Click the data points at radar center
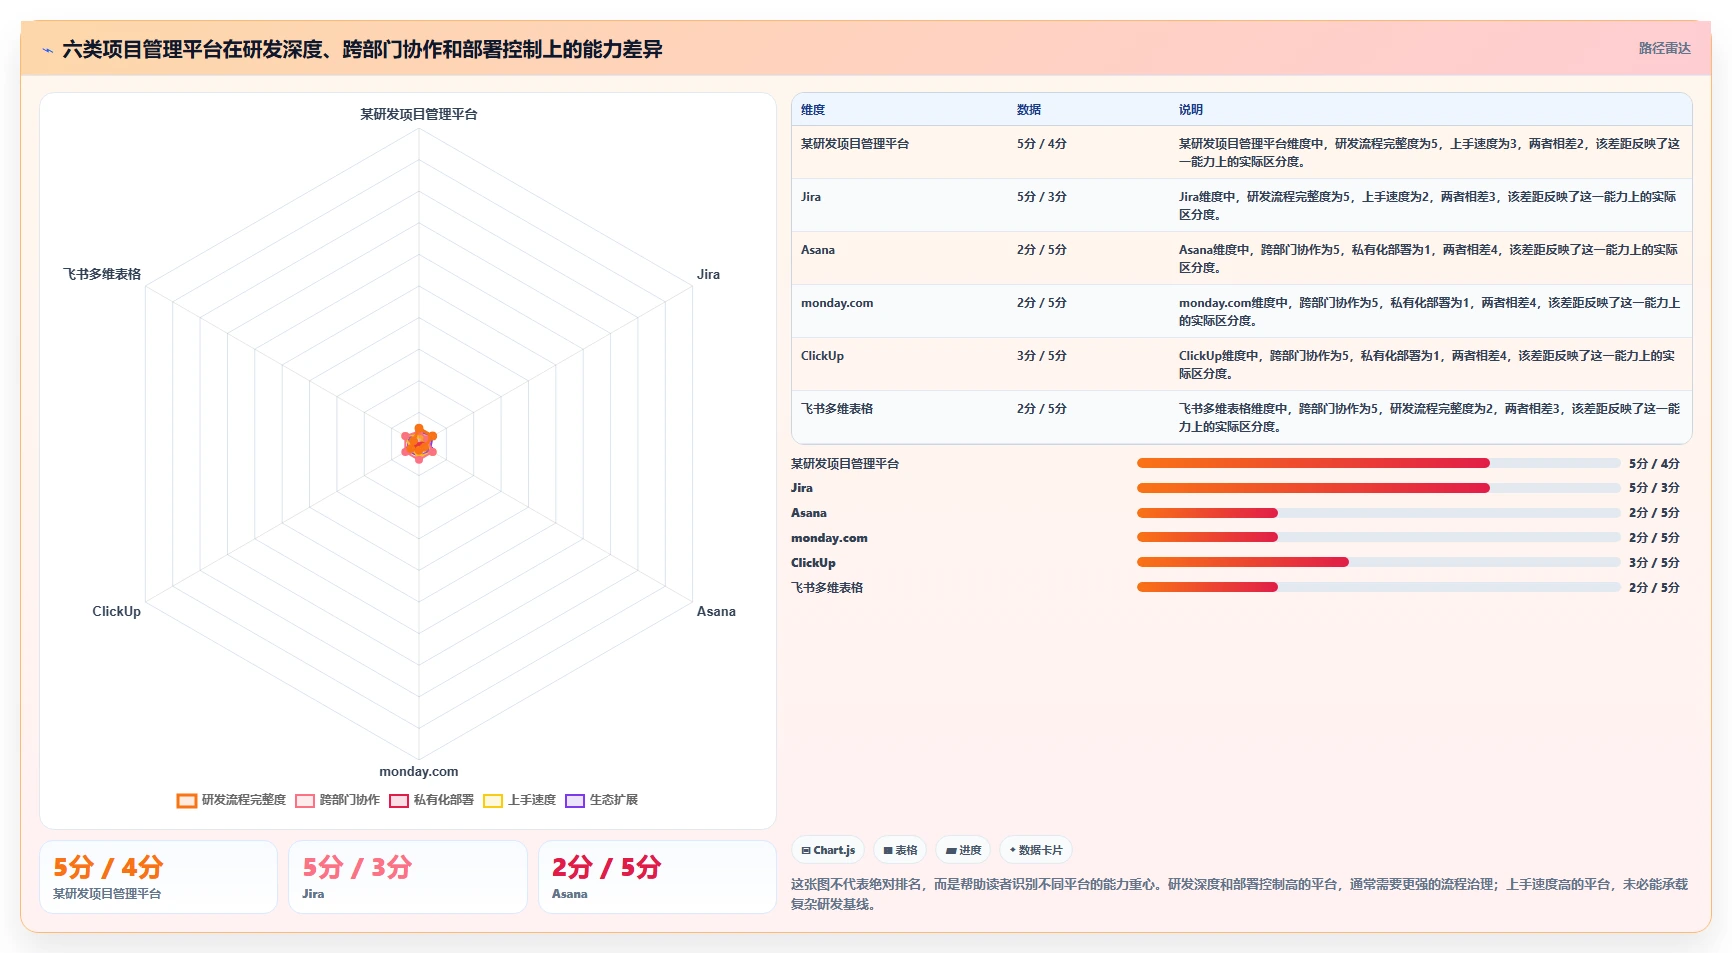This screenshot has height=953, width=1732. pos(419,443)
